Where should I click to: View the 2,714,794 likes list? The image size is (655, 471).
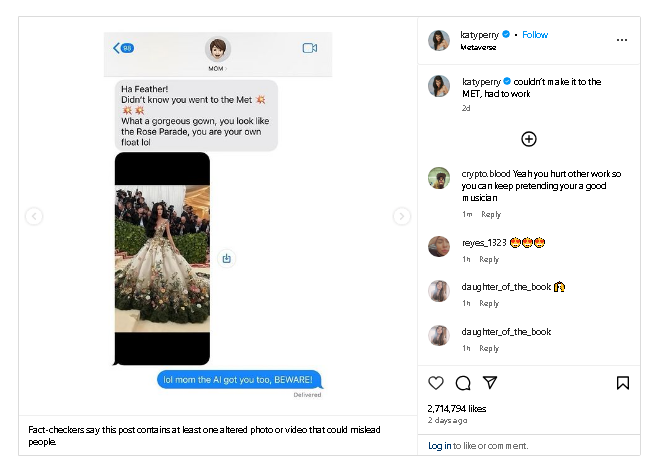point(457,408)
